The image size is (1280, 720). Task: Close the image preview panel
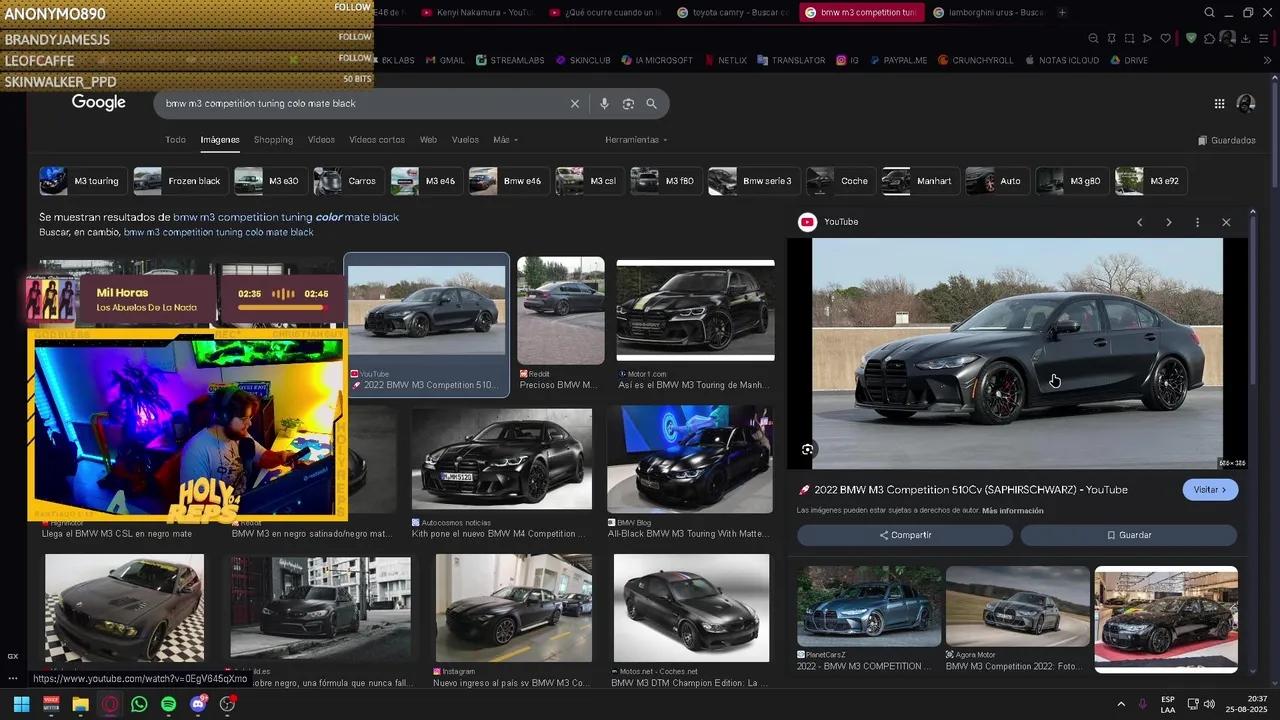coord(1226,222)
